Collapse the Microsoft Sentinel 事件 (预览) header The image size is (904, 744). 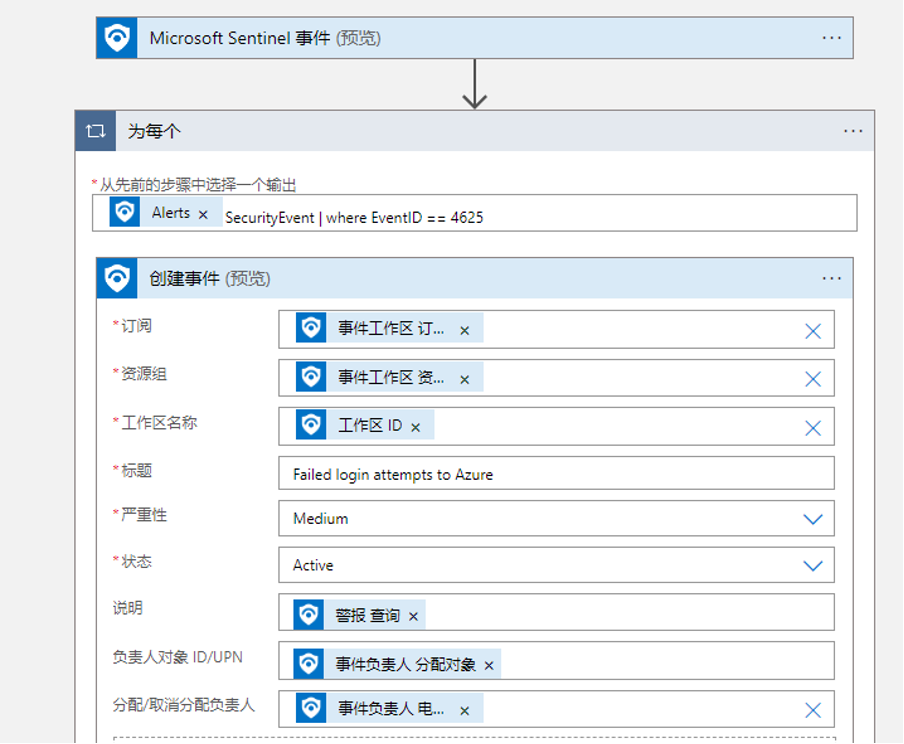click(x=474, y=38)
